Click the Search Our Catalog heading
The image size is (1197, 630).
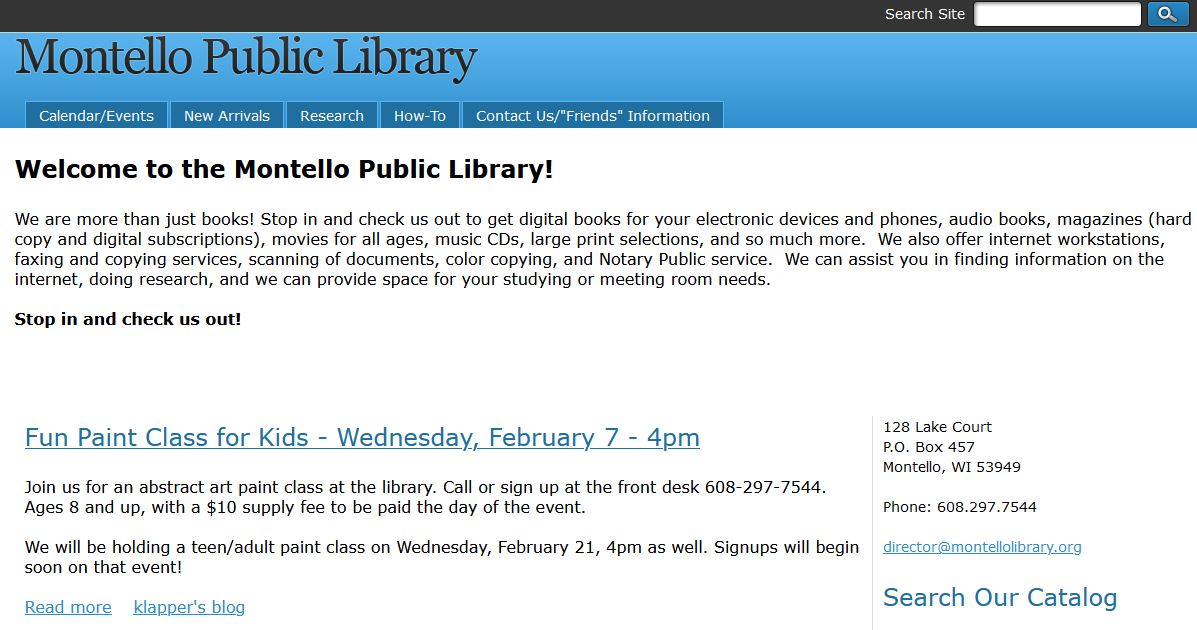pyautogui.click(x=999, y=597)
